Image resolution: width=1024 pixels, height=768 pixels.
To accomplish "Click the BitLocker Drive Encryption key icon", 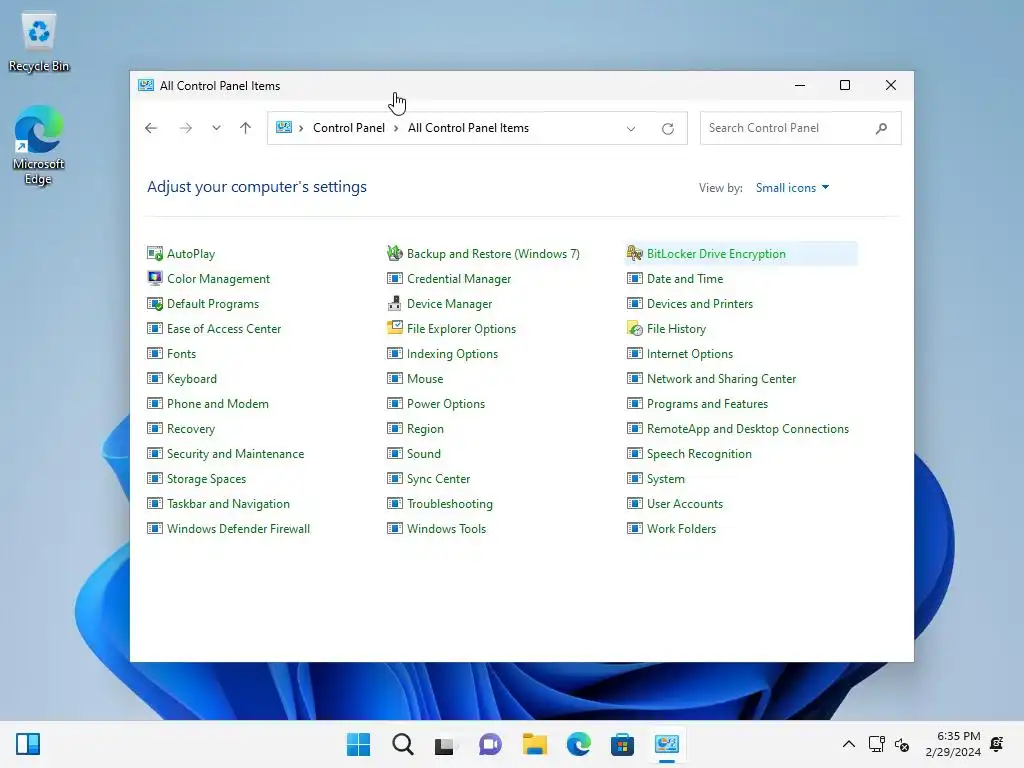I will tap(635, 253).
